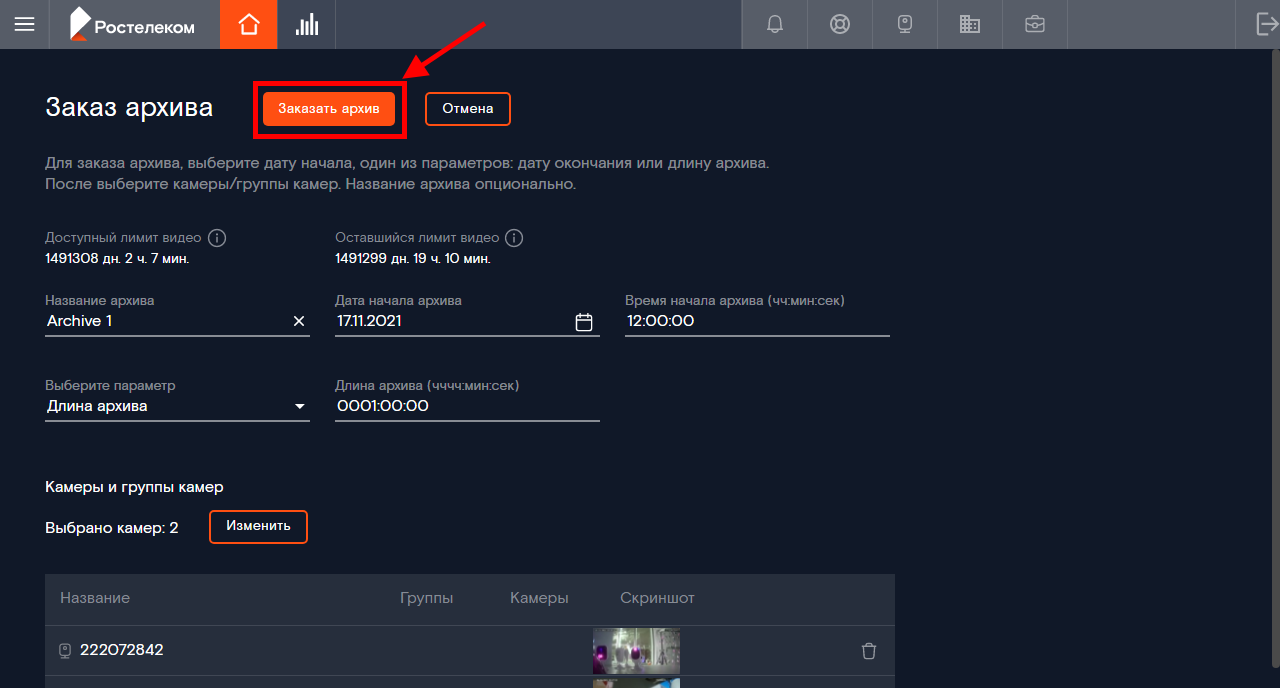Click the 1491299 дн. 19 ч. 10 мин. value

pyautogui.click(x=413, y=259)
